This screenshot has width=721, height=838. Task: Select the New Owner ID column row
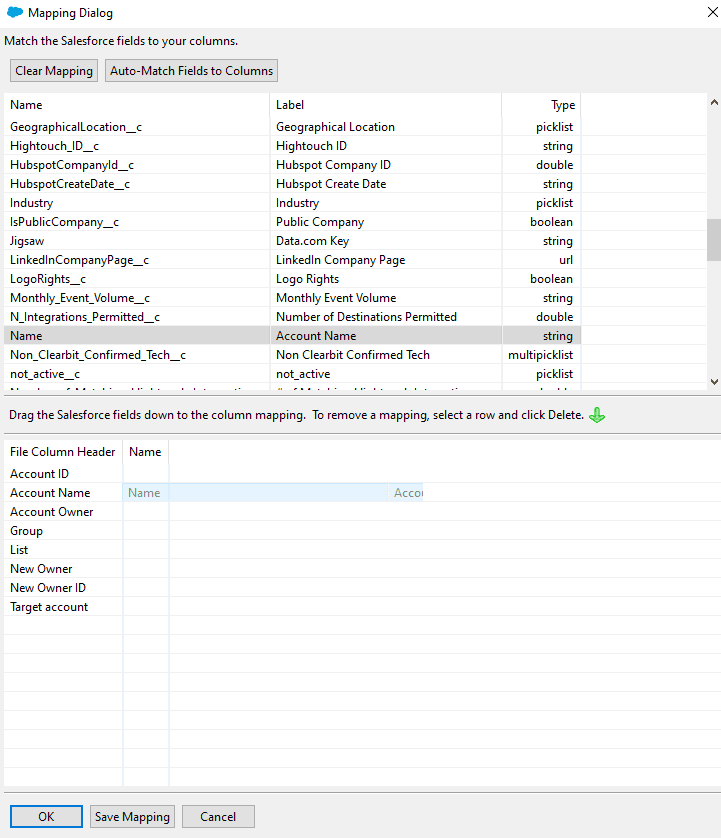(x=48, y=588)
